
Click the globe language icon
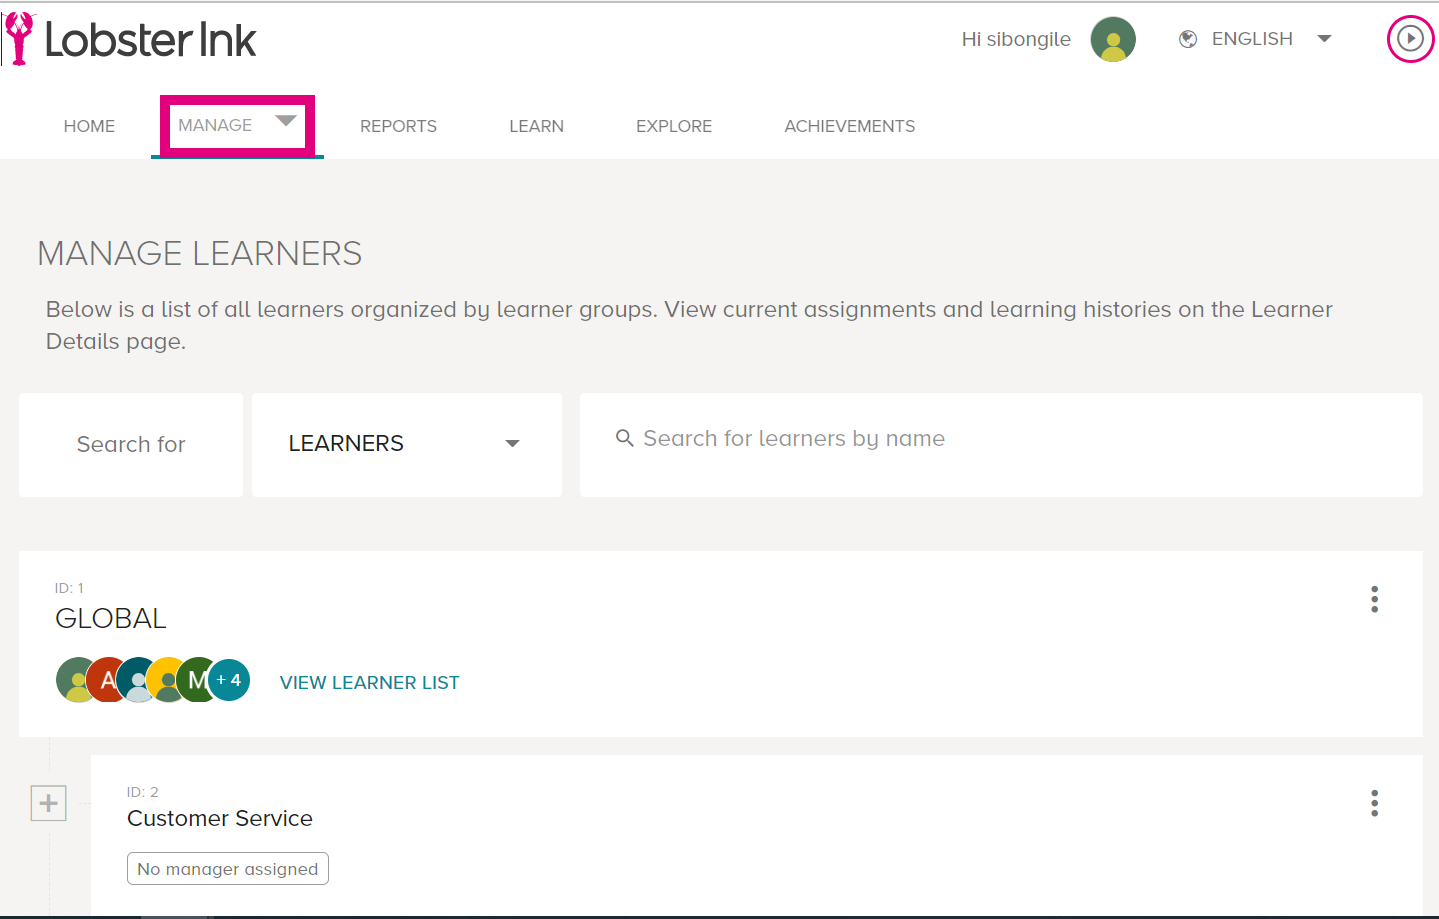(1188, 39)
